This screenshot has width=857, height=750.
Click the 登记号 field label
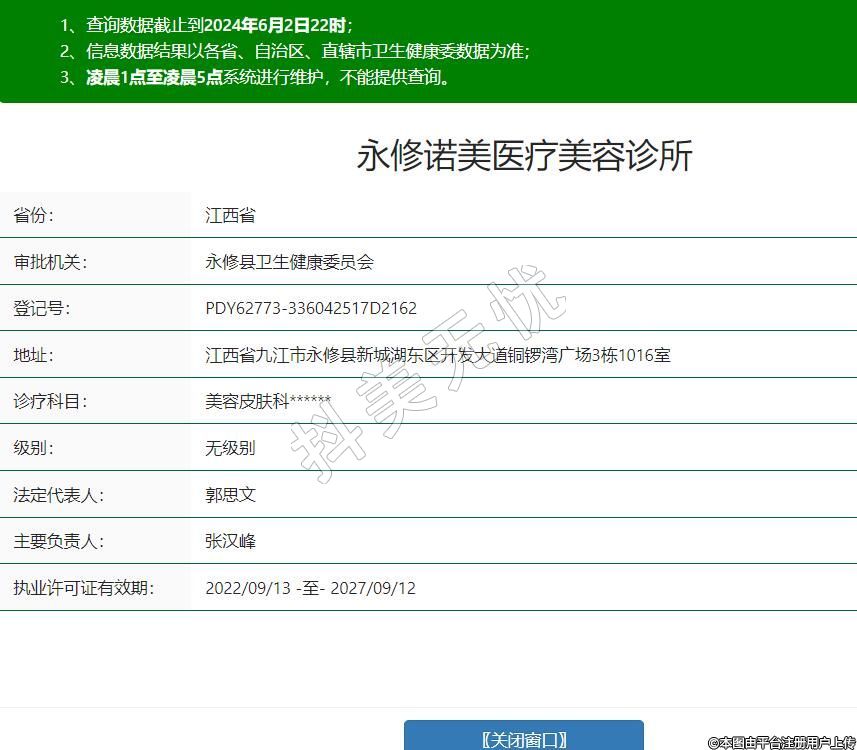(42, 308)
